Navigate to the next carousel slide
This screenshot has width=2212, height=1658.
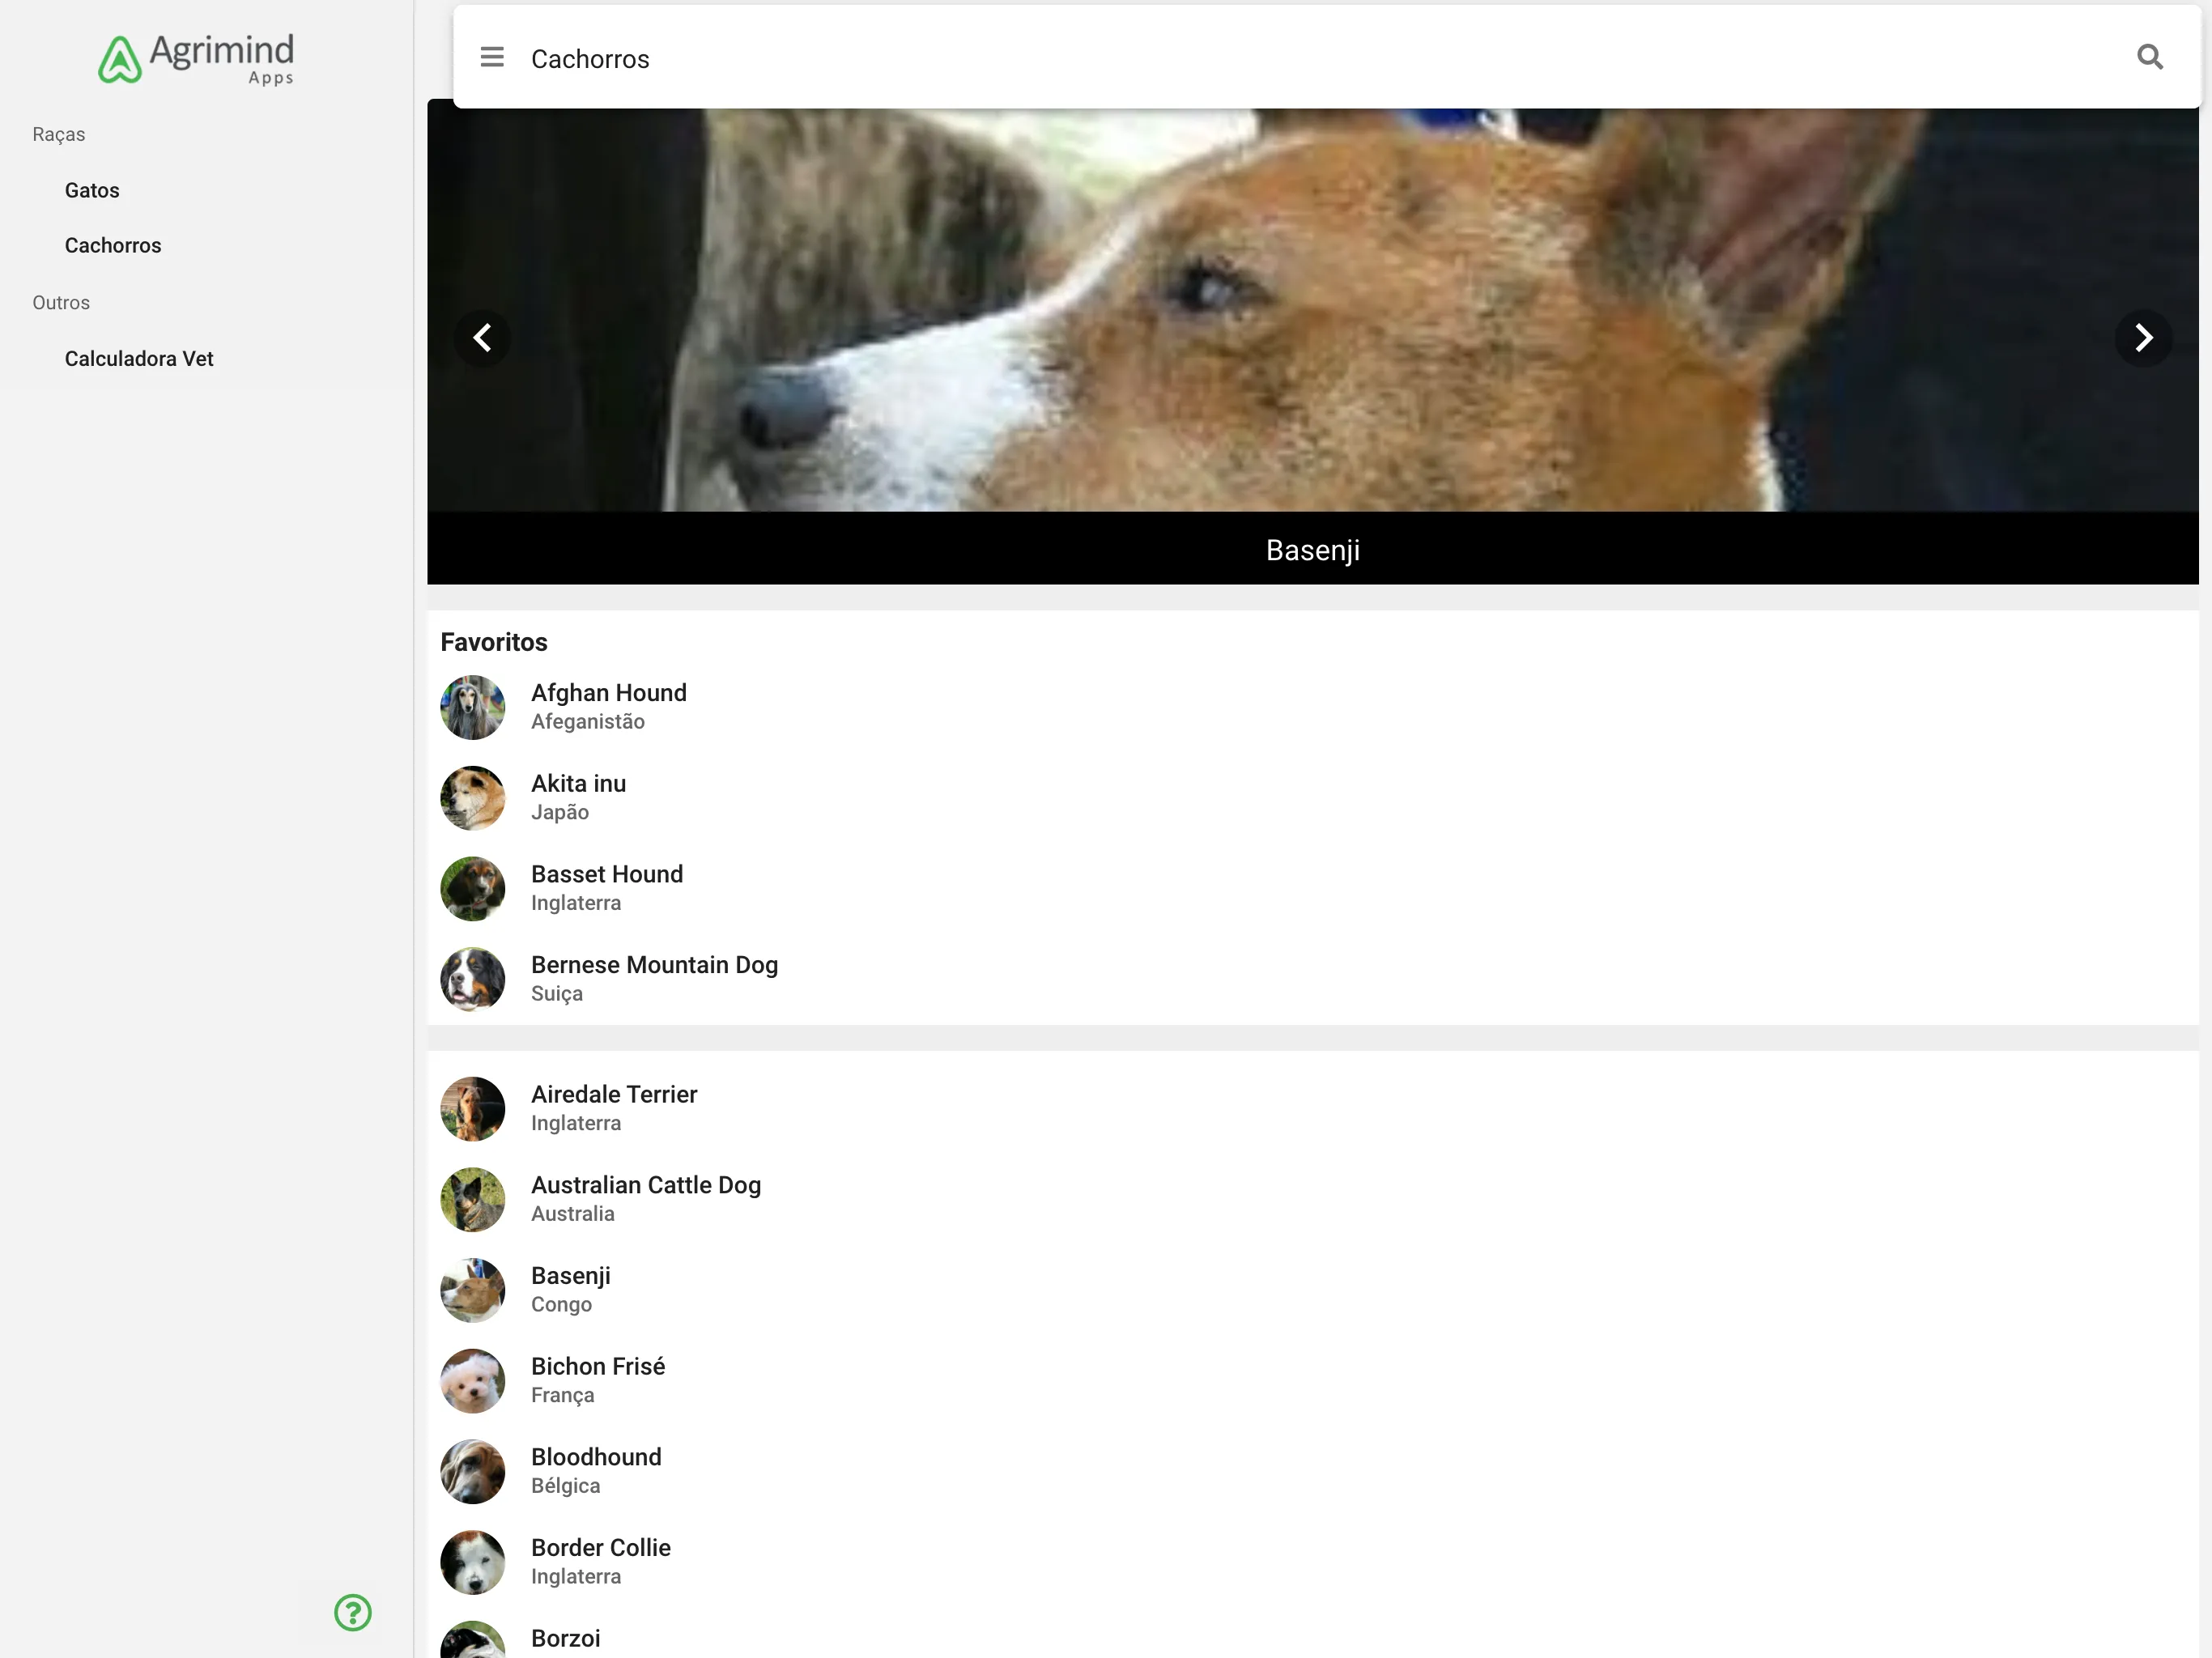coord(2141,338)
